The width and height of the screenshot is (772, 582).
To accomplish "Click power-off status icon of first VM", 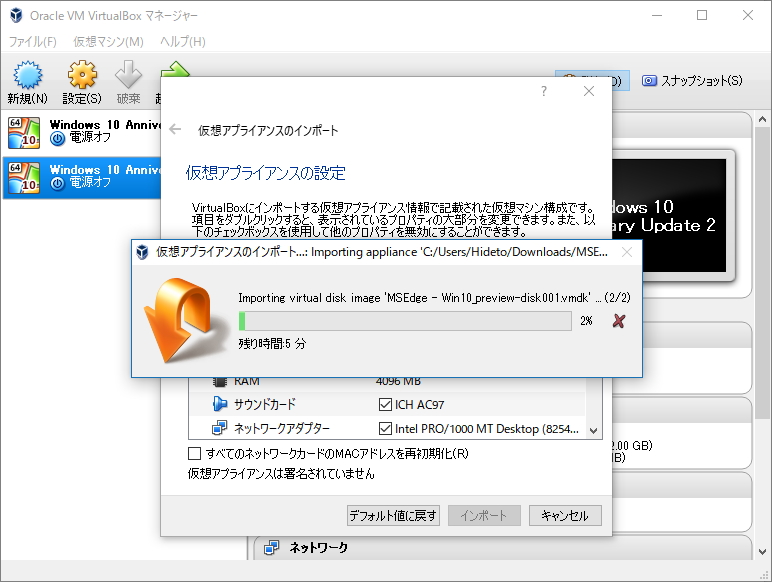I will click(x=57, y=139).
